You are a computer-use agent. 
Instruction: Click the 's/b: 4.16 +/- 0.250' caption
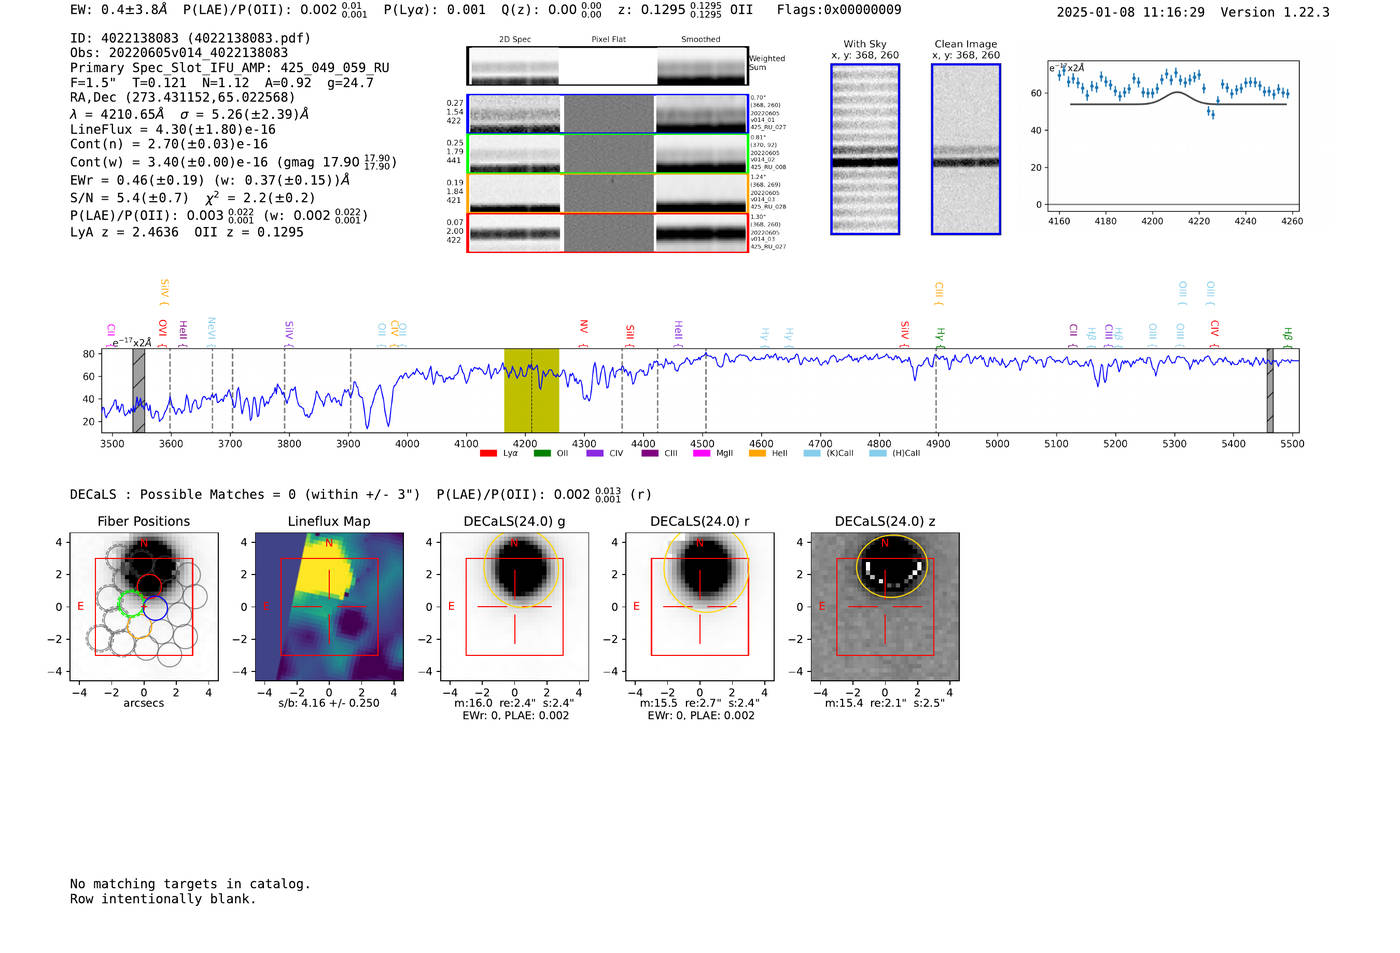click(x=329, y=703)
